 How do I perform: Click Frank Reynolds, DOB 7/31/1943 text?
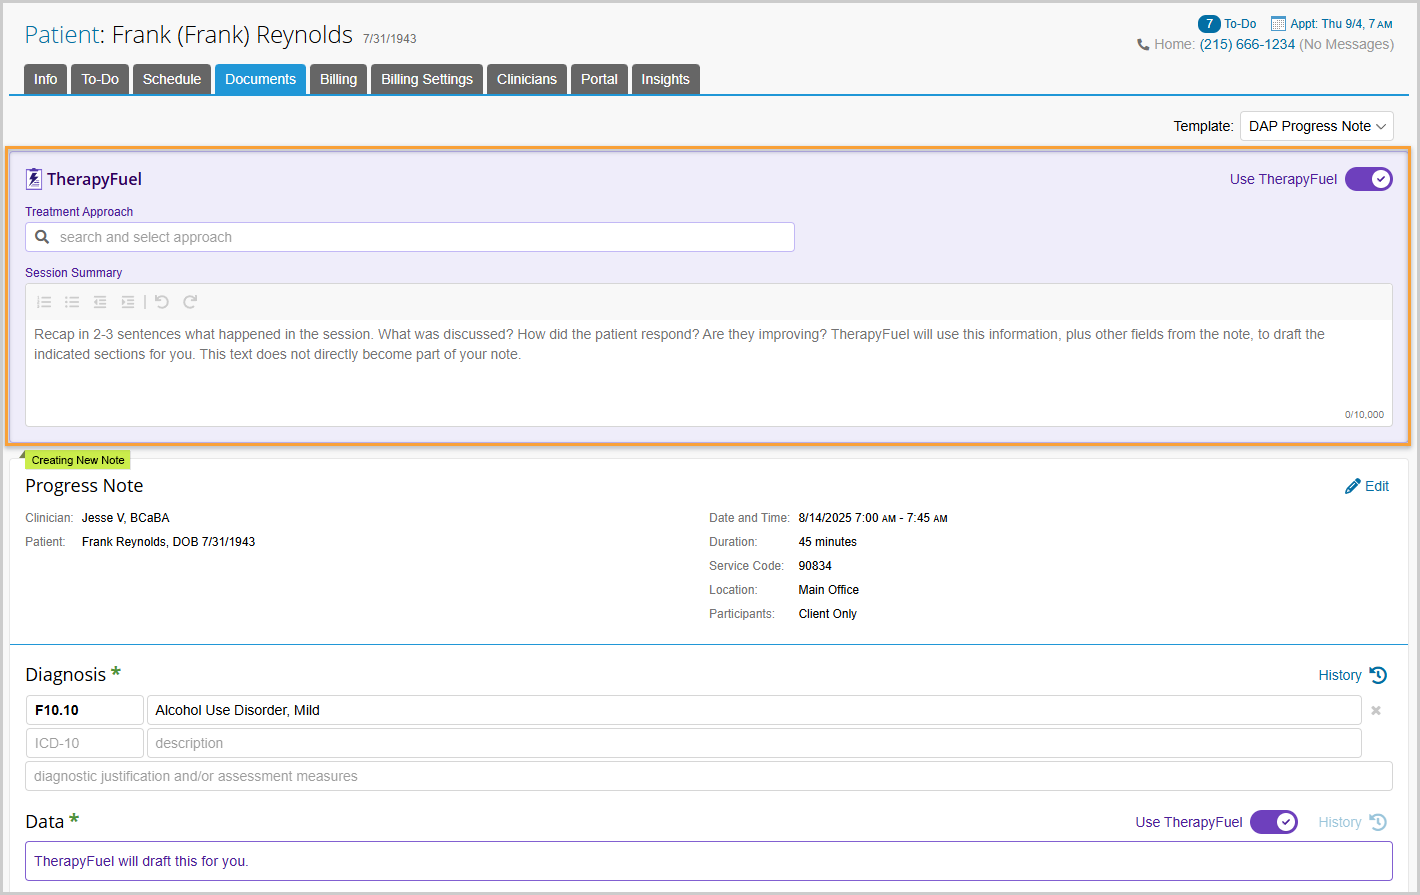tap(168, 542)
